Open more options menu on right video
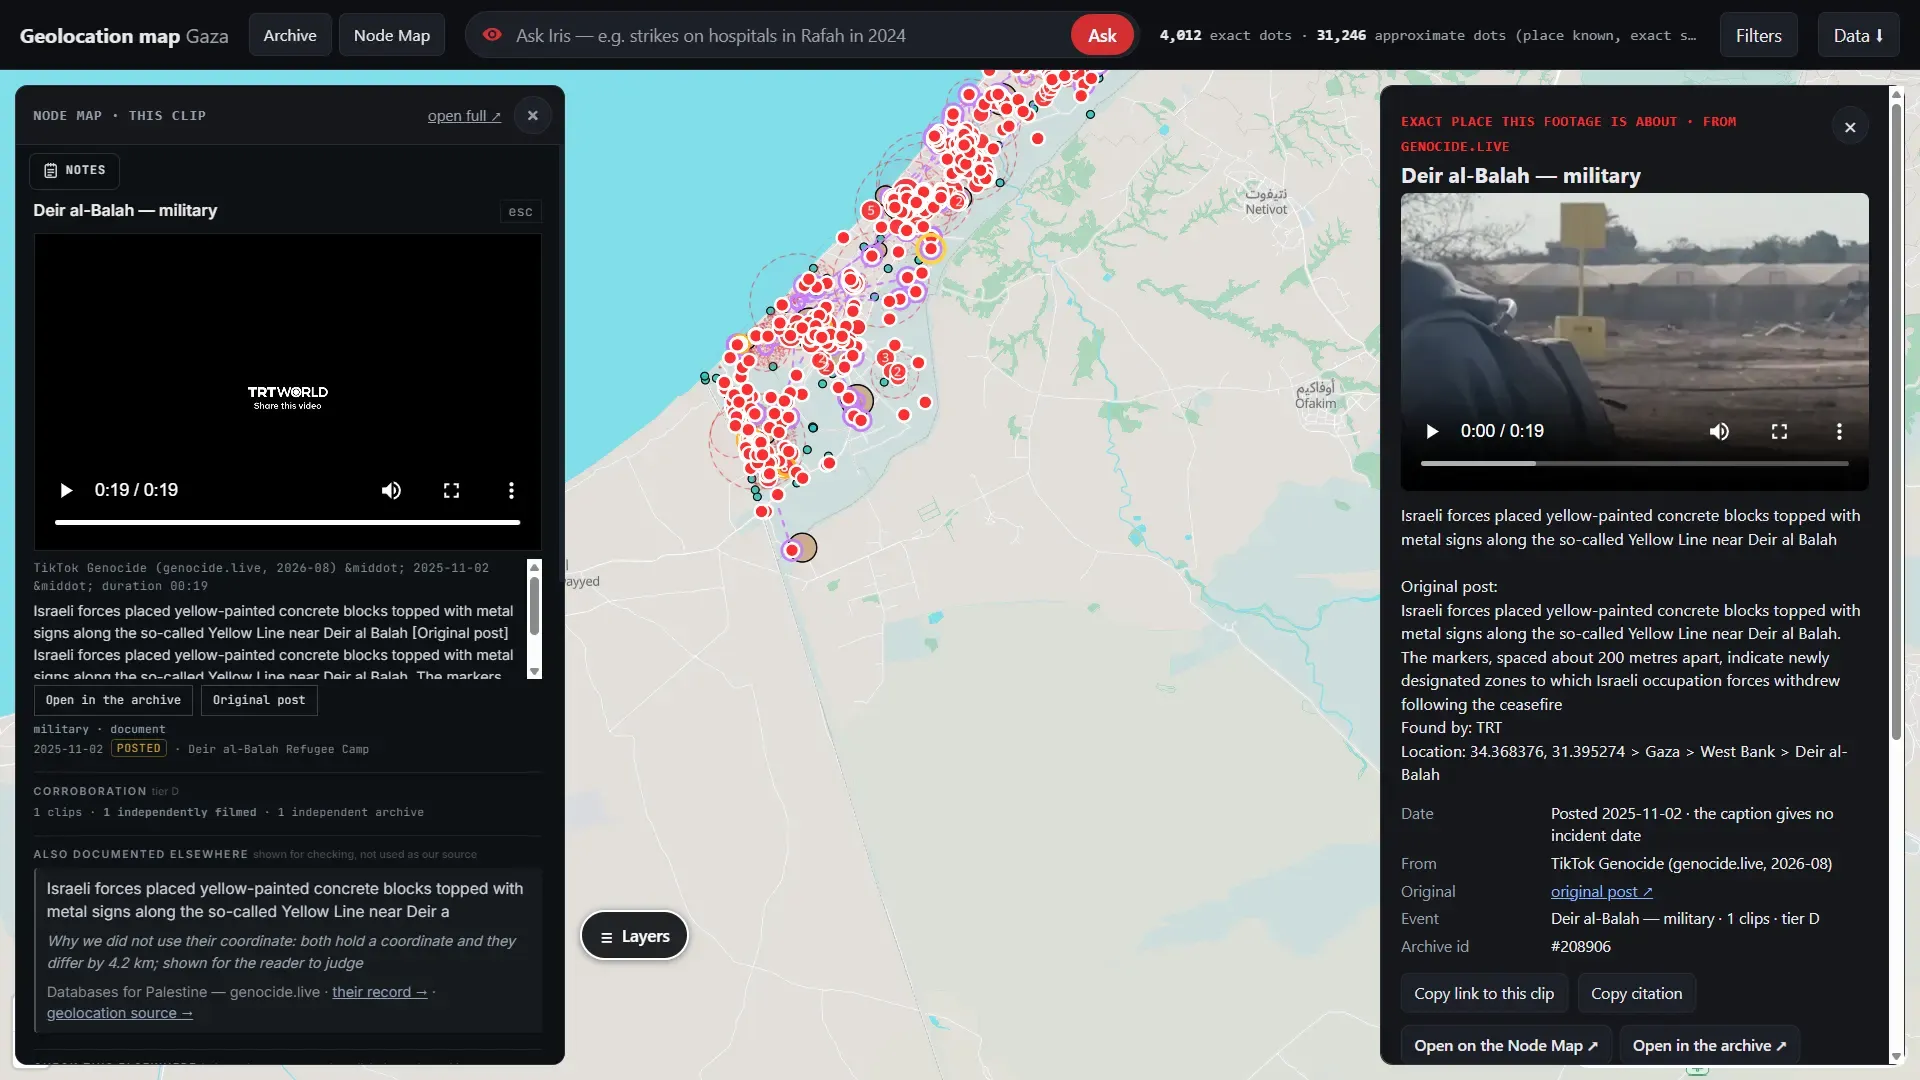Image resolution: width=1920 pixels, height=1080 pixels. coord(1839,431)
